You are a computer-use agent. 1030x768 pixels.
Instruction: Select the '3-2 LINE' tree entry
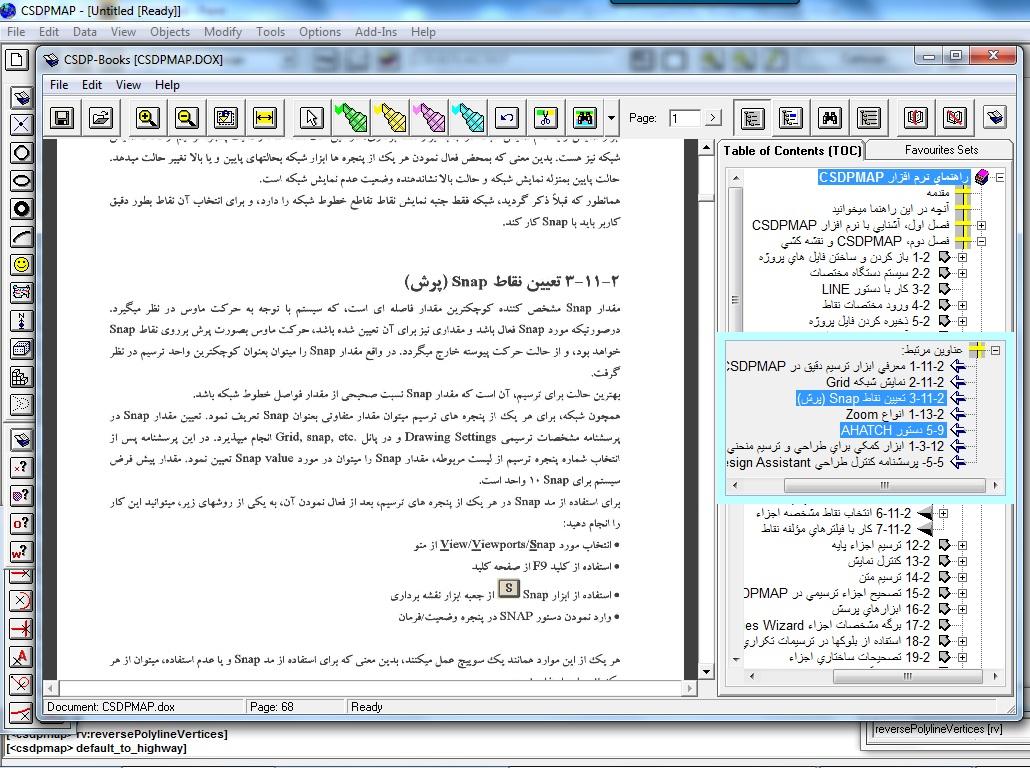[876, 289]
